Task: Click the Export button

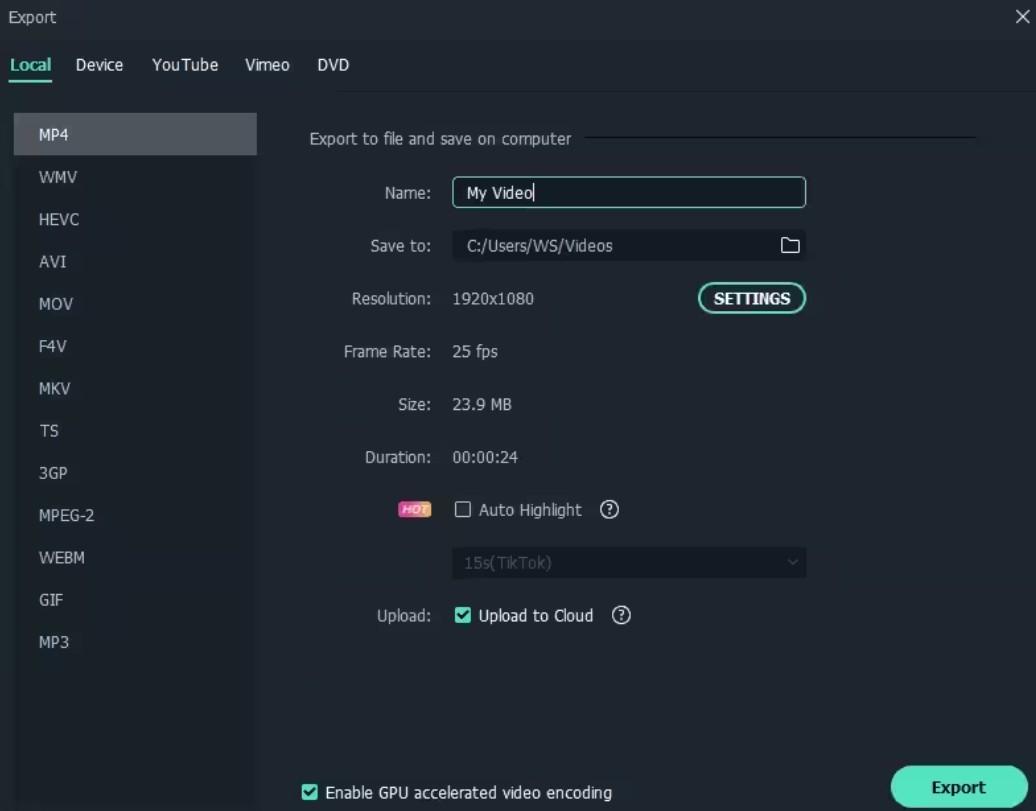Action: coord(959,787)
